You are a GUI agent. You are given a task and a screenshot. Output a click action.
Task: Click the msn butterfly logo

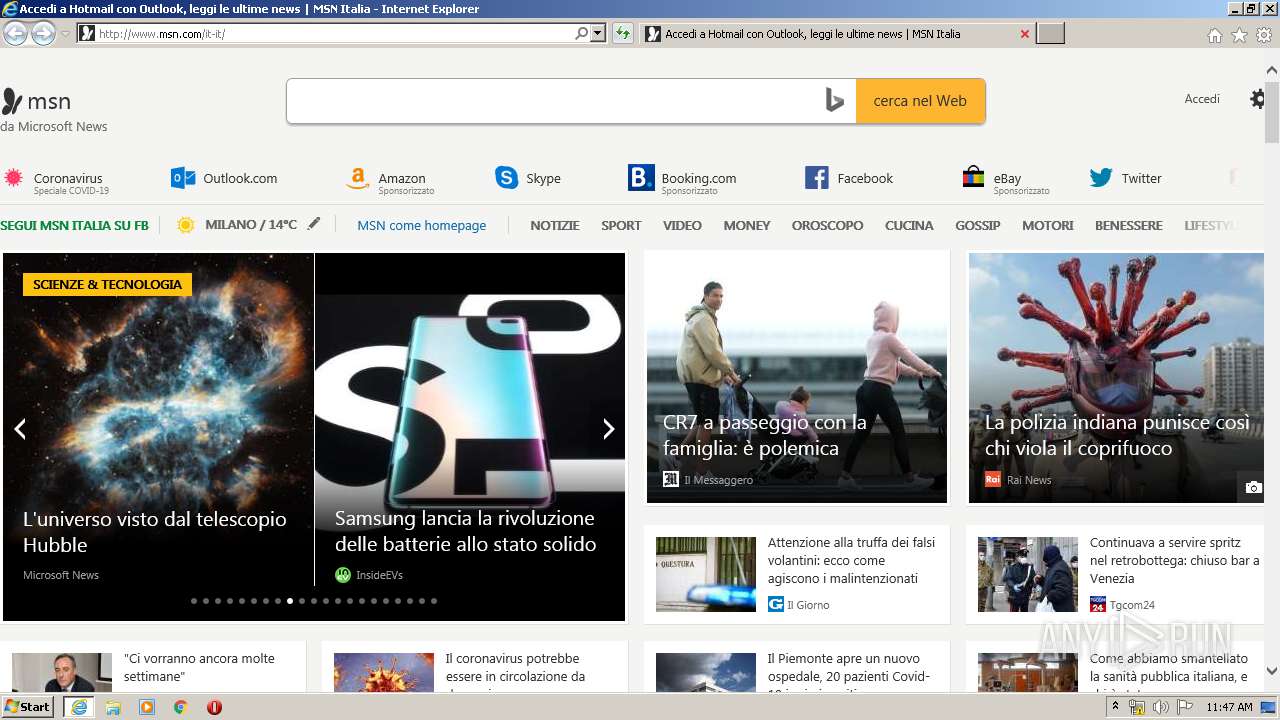pos(36,101)
